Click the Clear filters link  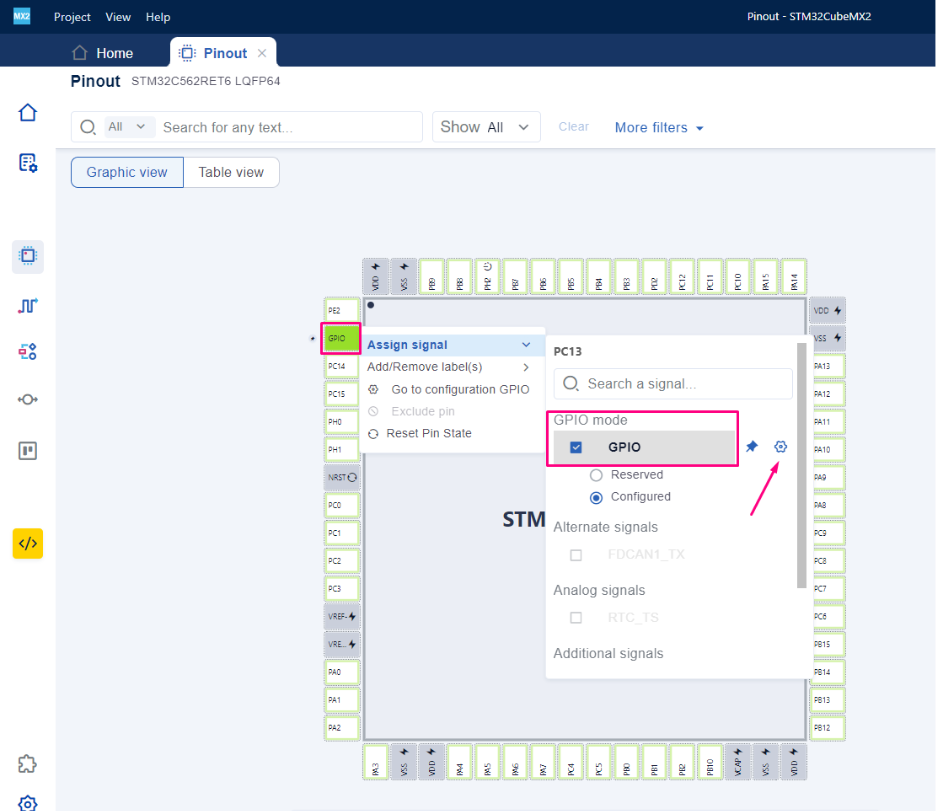[574, 127]
